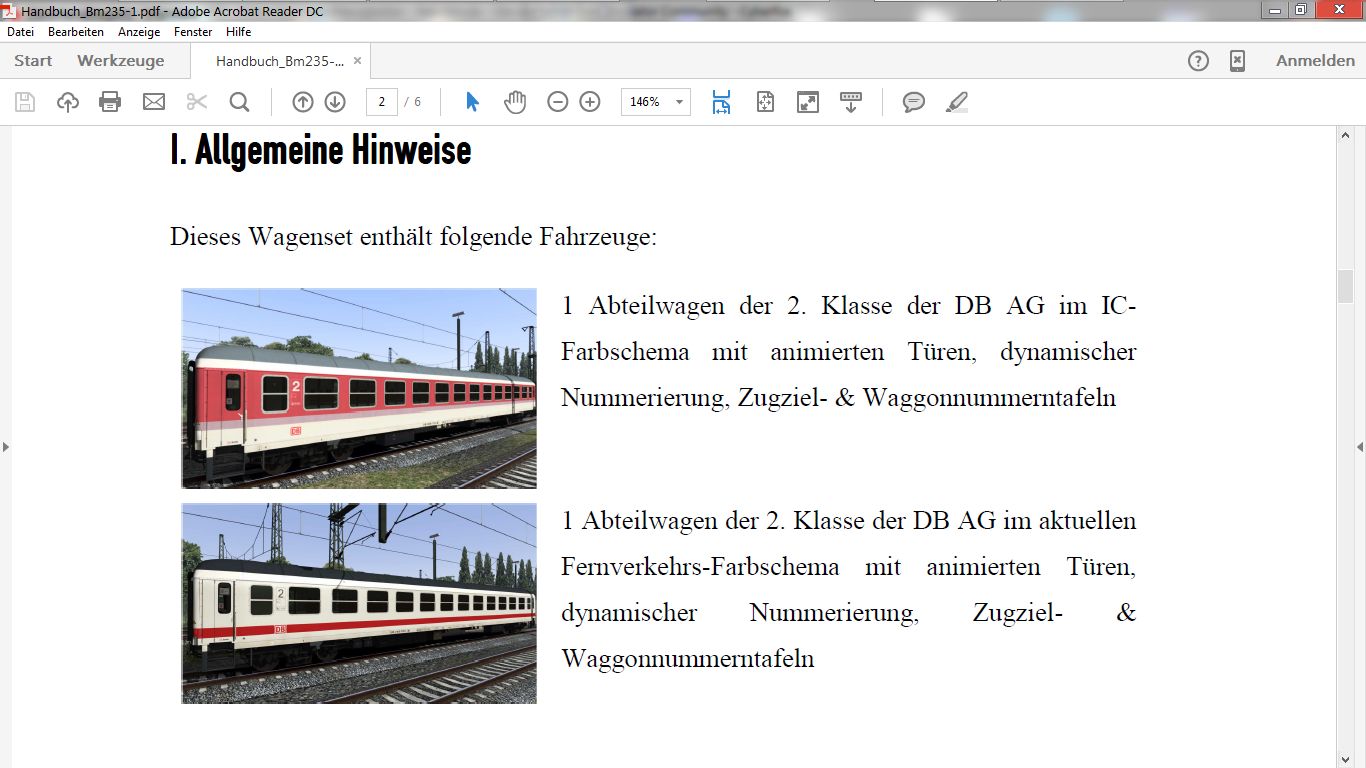
Task: Click the heading 'I. Allgemeine Hinweise'
Action: [321, 151]
